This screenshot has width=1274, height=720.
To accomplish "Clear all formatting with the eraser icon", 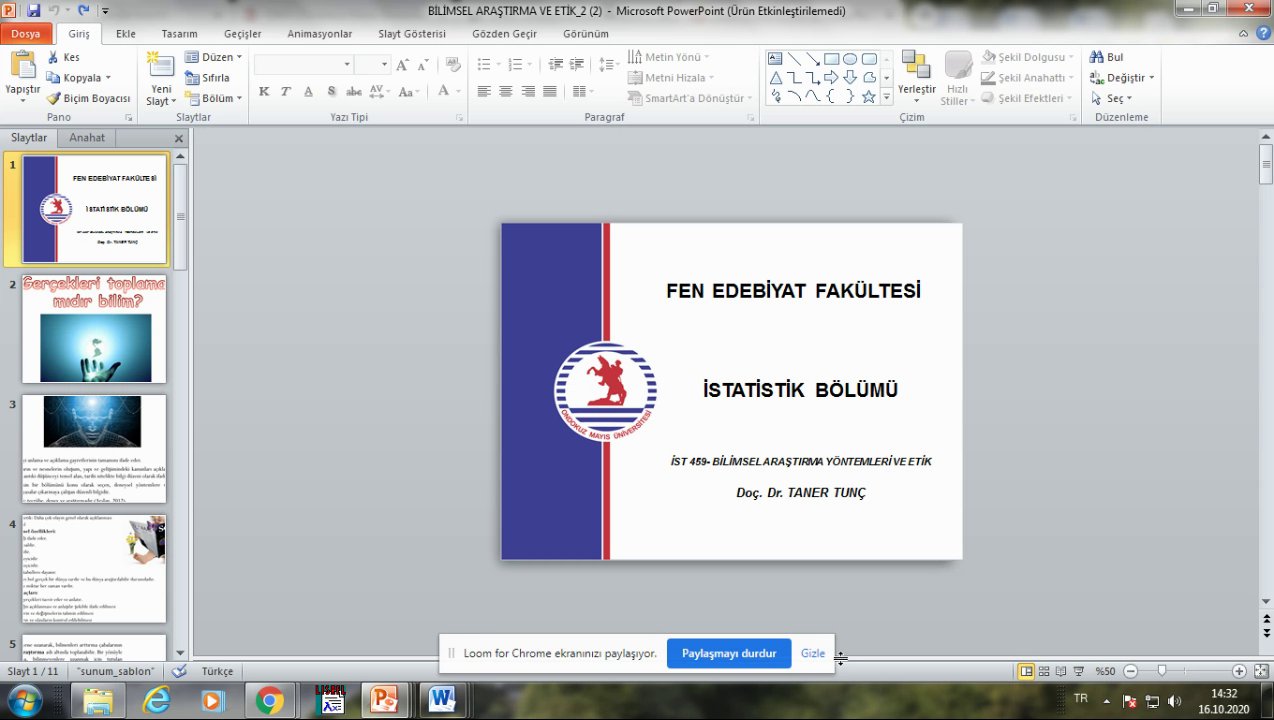I will pos(452,64).
